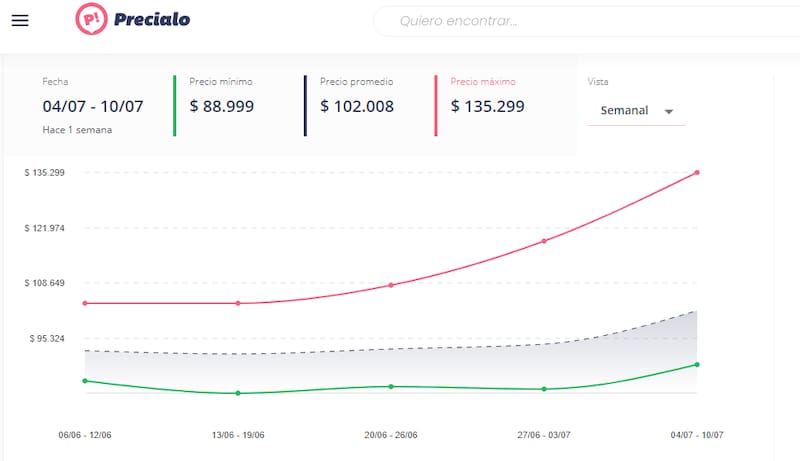This screenshot has width=800, height=461.
Task: Click the max price point for 04/07 - 10/07
Action: click(x=697, y=172)
